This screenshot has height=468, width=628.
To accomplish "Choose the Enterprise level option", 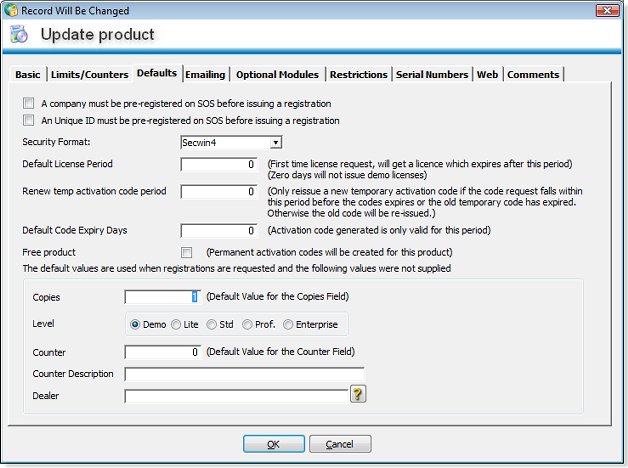I will coord(289,324).
